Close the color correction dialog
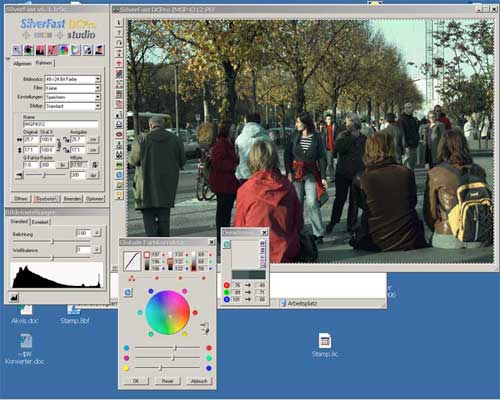The image size is (500, 400). pyautogui.click(x=212, y=242)
